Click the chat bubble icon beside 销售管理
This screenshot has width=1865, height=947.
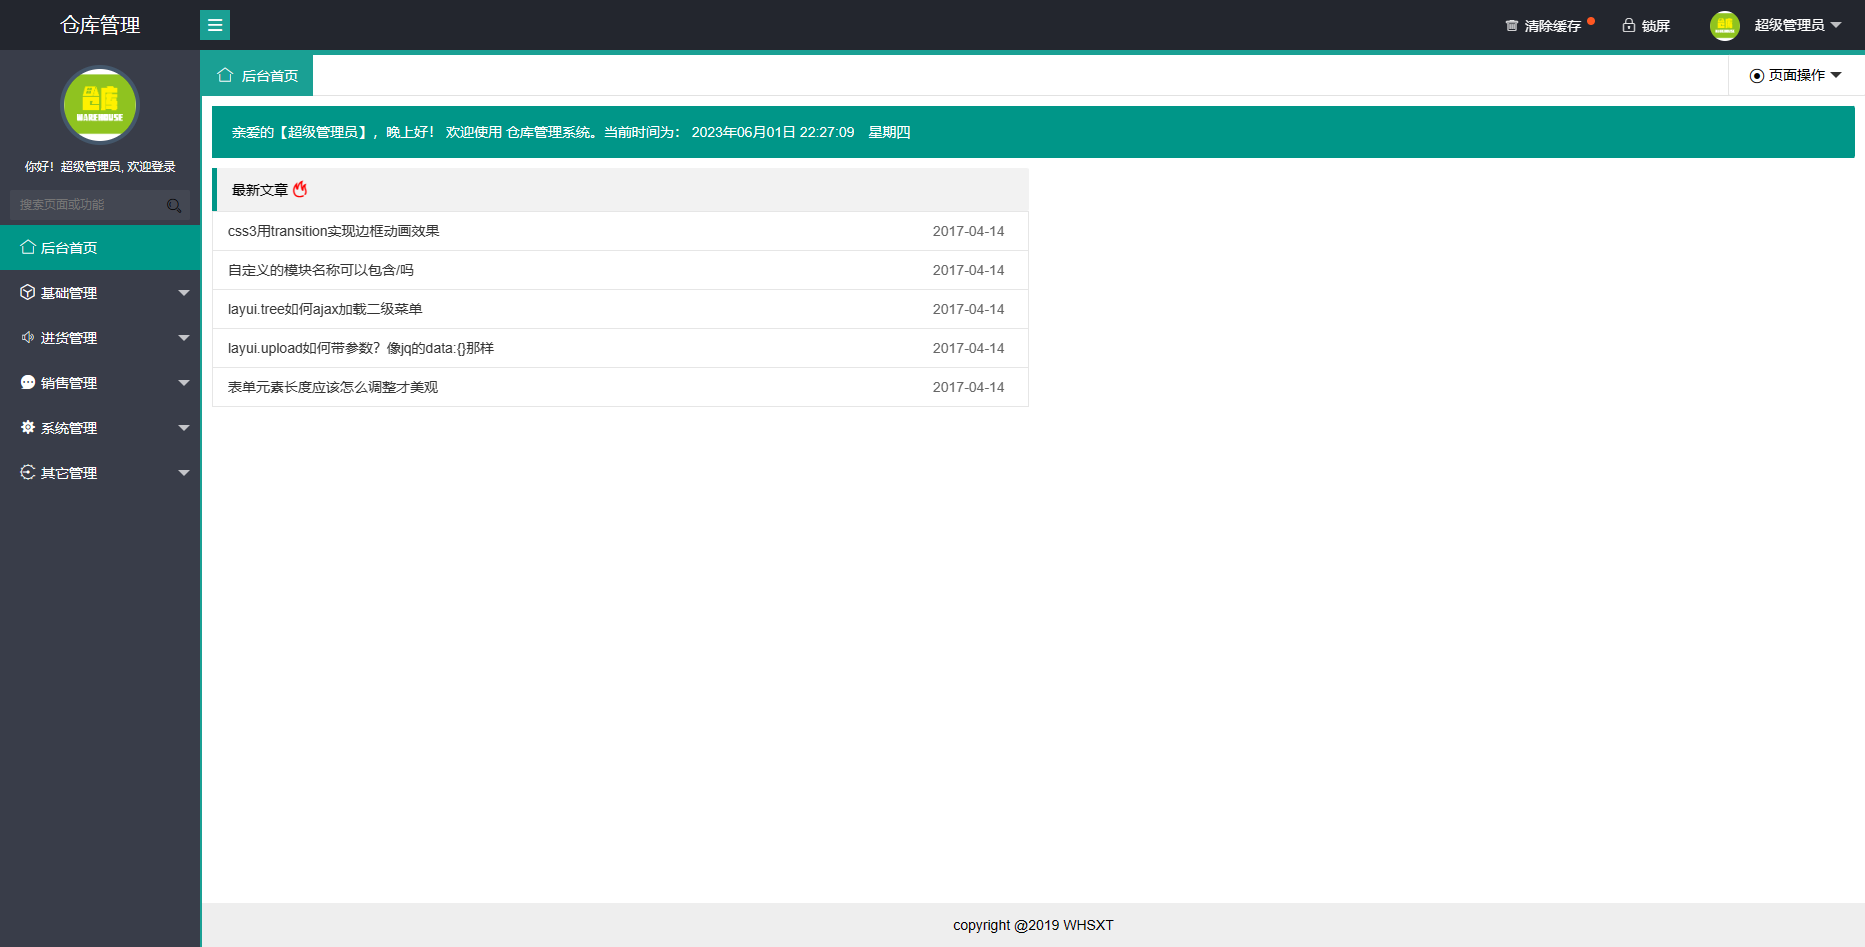pos(28,383)
